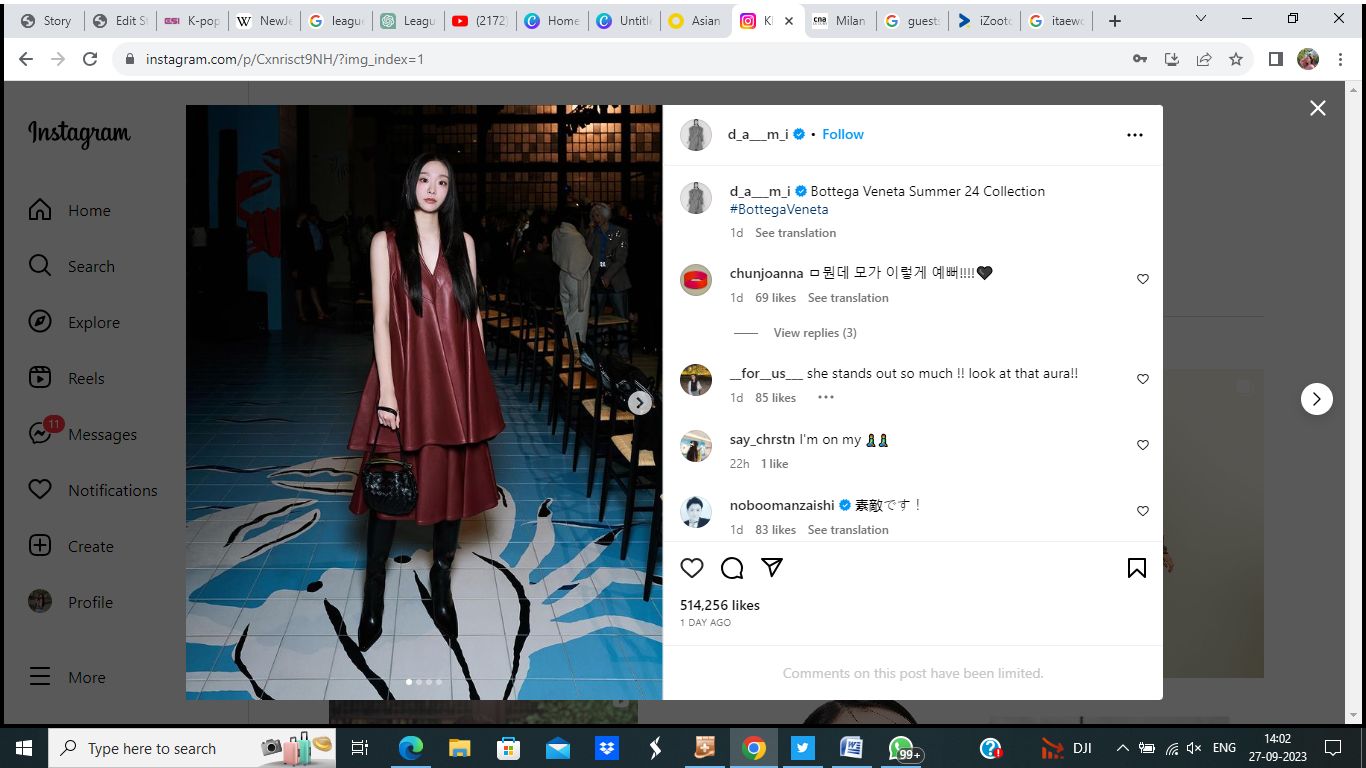1366x768 pixels.
Task: See translation of noboomanzaishi's comment
Action: coord(848,530)
